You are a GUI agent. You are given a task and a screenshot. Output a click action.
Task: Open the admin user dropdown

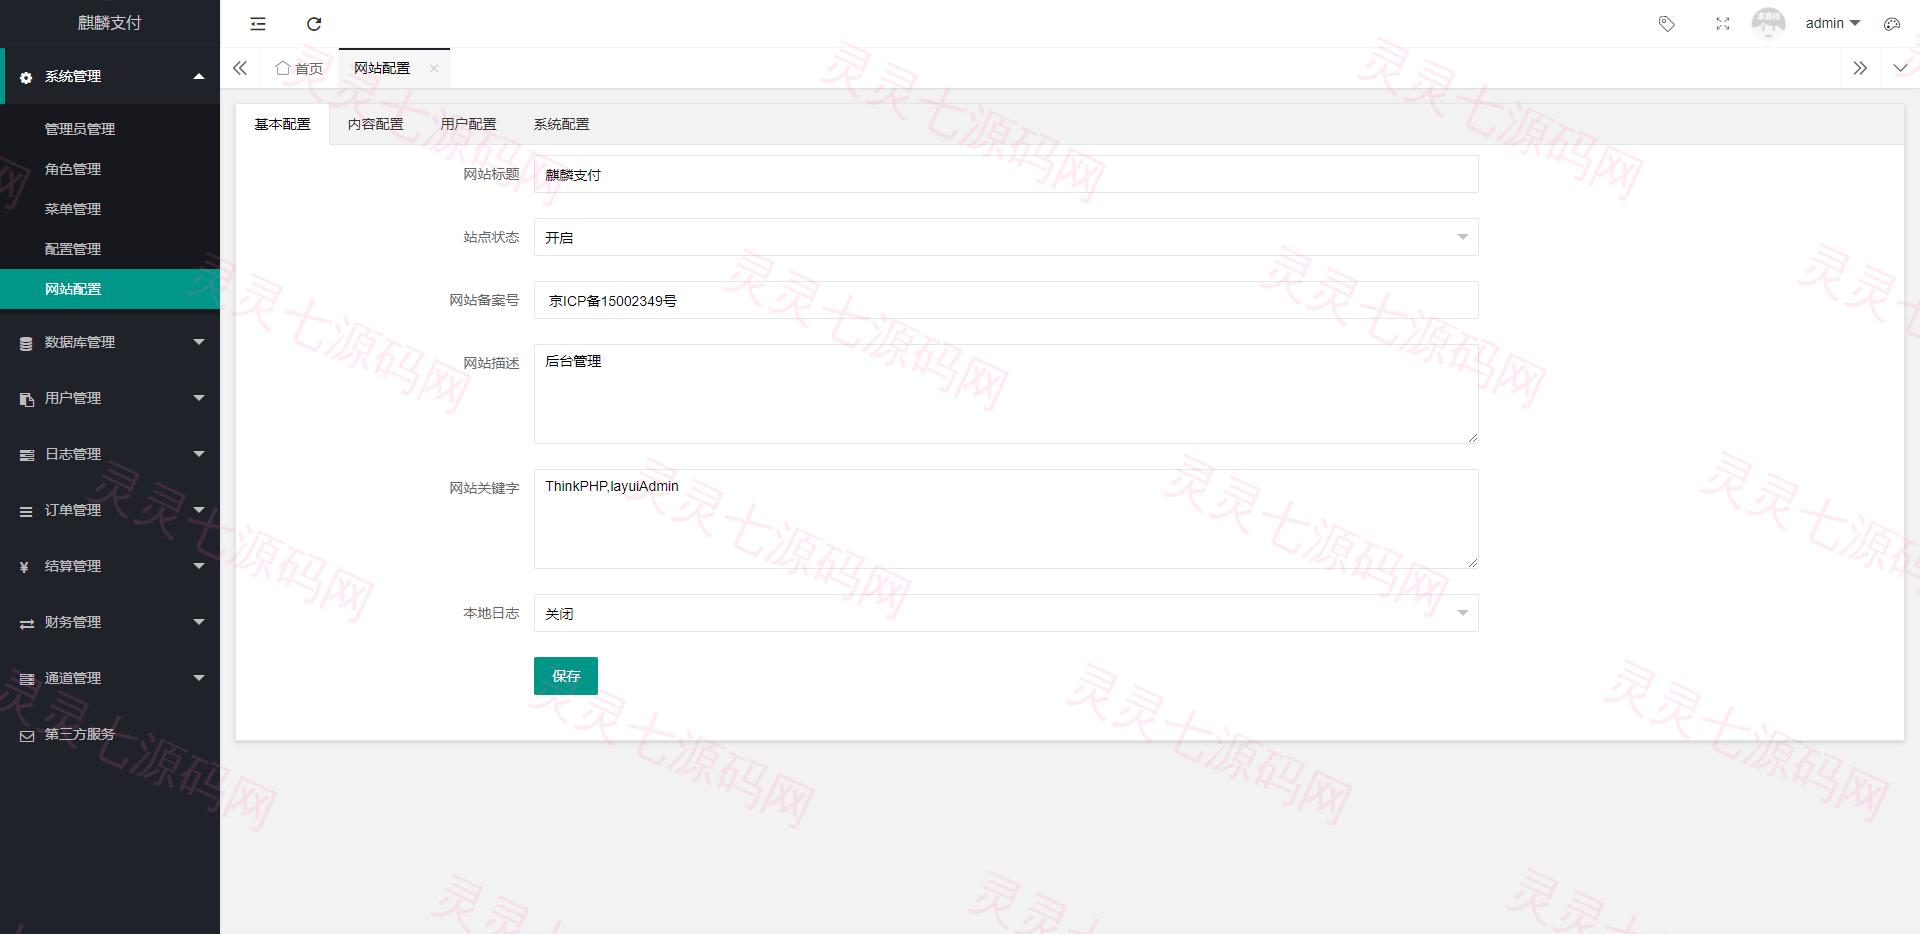point(1833,23)
